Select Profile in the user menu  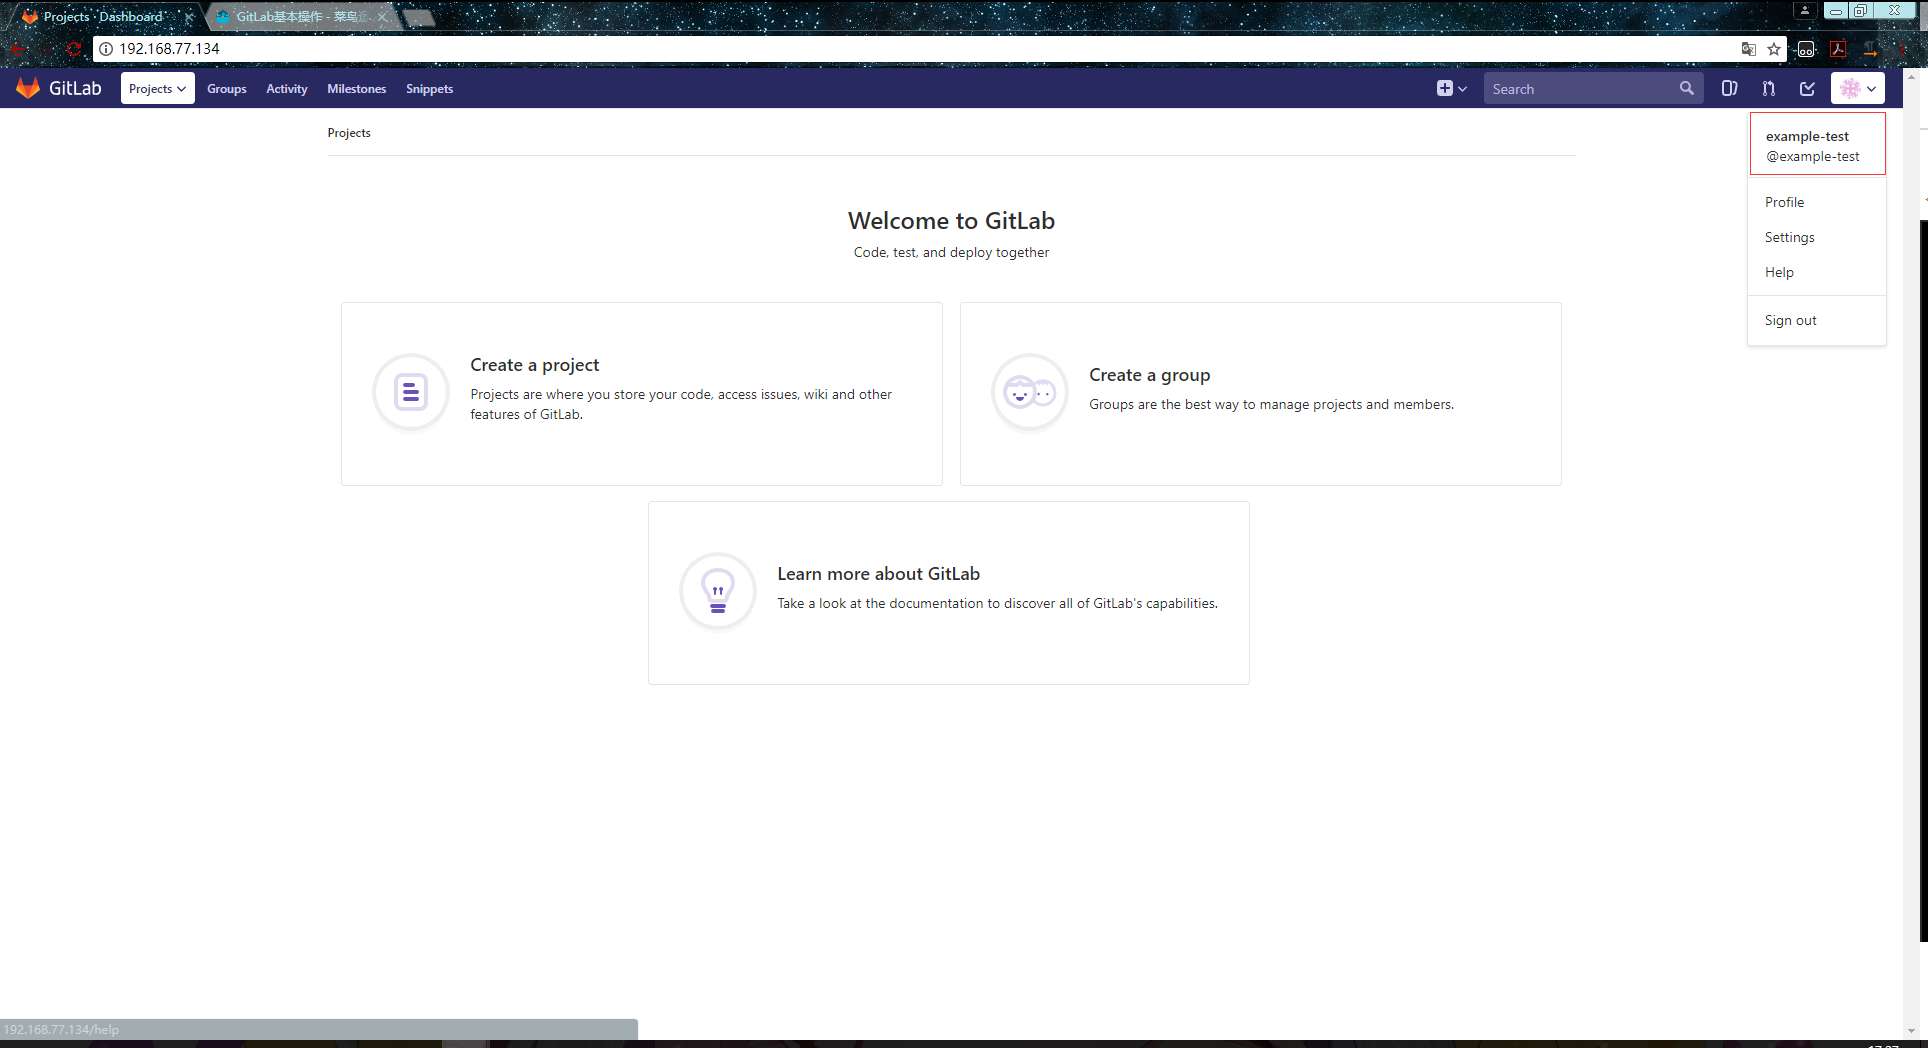pos(1784,202)
